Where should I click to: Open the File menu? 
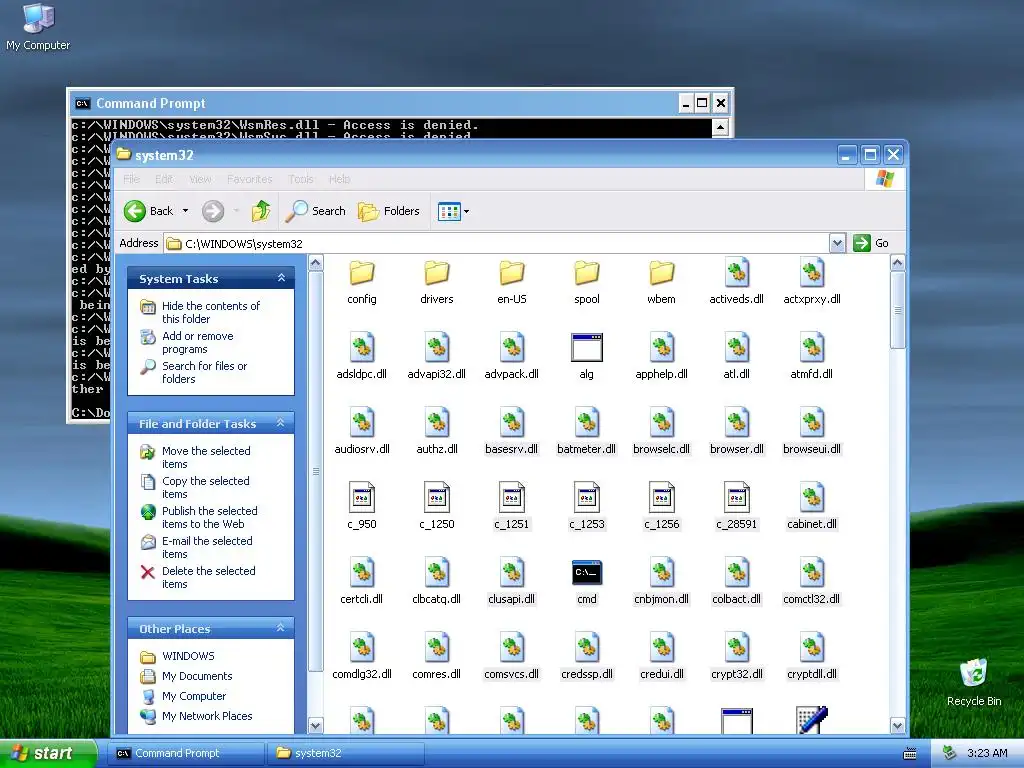(131, 179)
